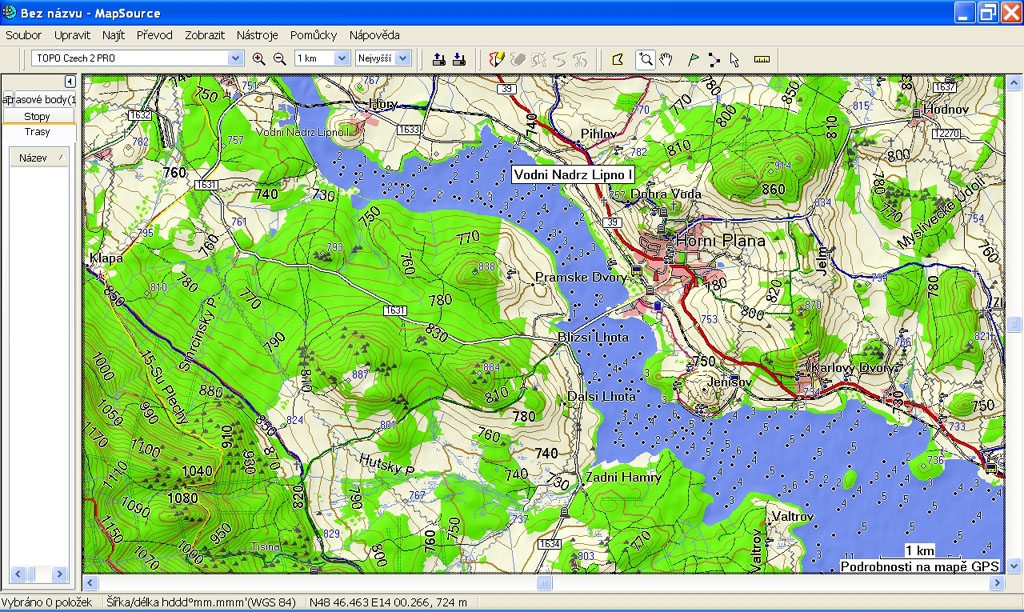Open the 1 km zoom scale dropdown
This screenshot has width=1024, height=612.
pos(342,58)
